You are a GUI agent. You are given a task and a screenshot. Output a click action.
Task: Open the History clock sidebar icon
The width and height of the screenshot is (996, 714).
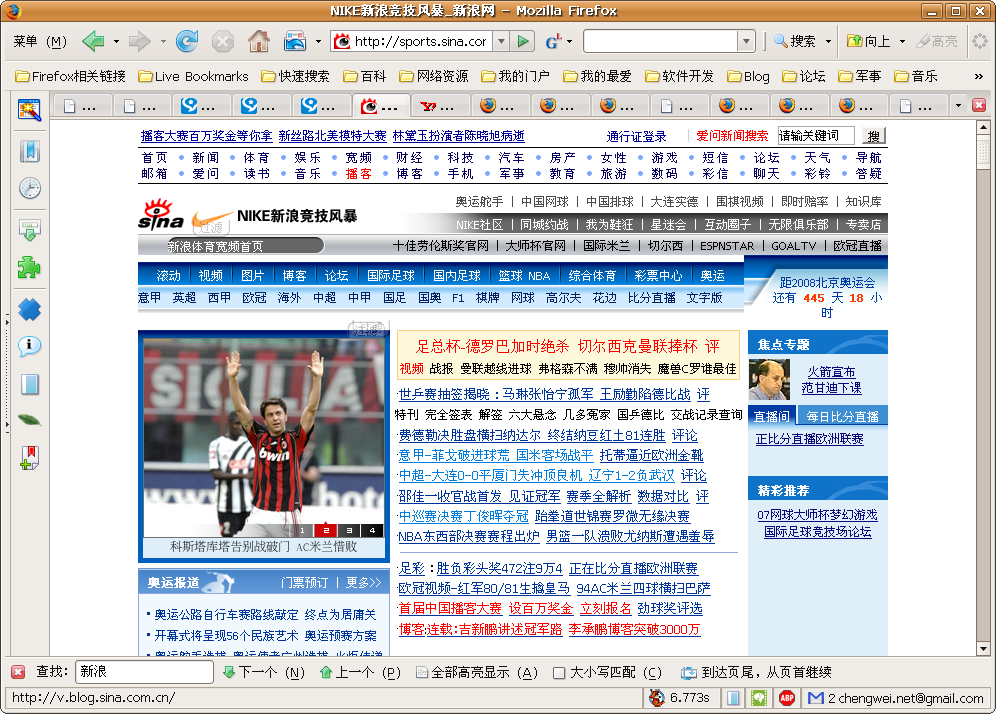click(x=29, y=188)
